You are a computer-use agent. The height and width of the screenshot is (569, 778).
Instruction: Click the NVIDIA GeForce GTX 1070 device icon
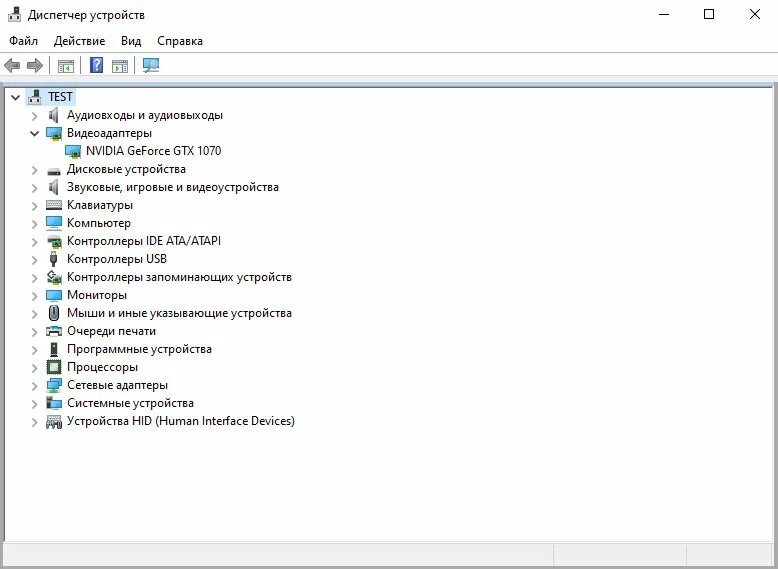point(73,151)
